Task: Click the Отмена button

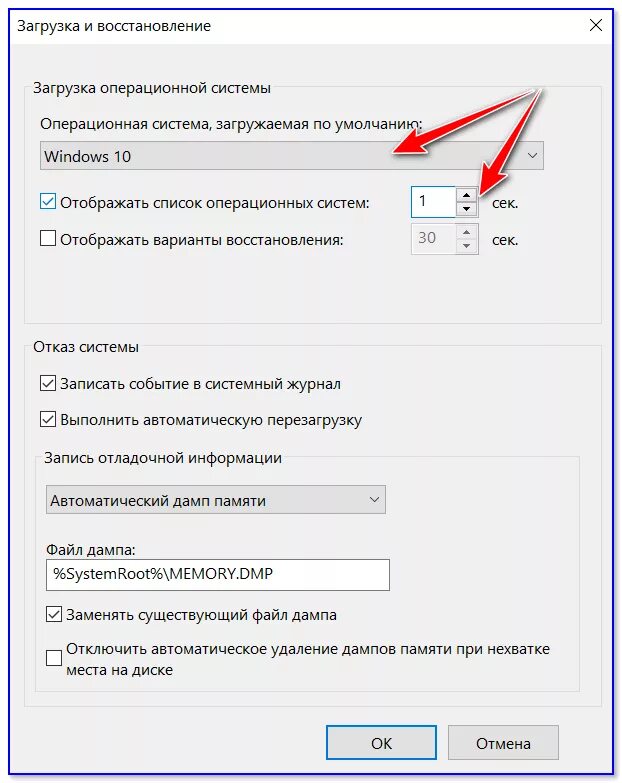Action: coord(503,743)
